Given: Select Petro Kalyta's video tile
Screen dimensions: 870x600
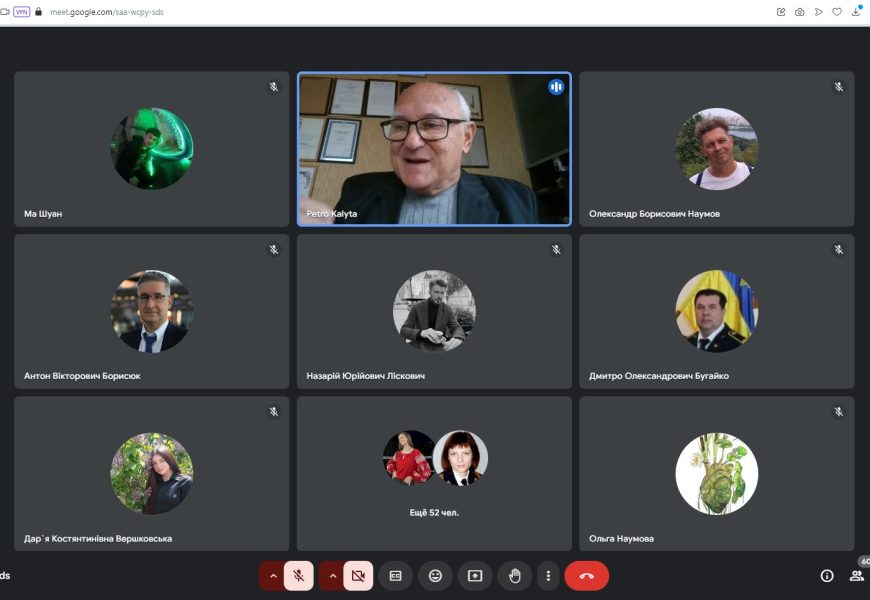Looking at the screenshot, I should (434, 149).
